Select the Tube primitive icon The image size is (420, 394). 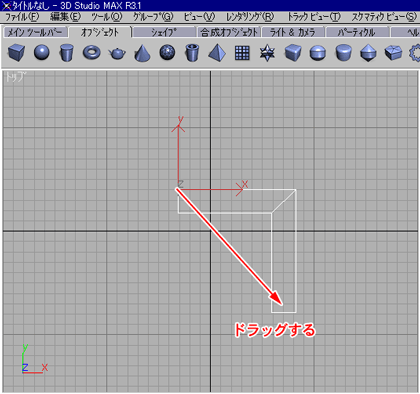point(192,53)
